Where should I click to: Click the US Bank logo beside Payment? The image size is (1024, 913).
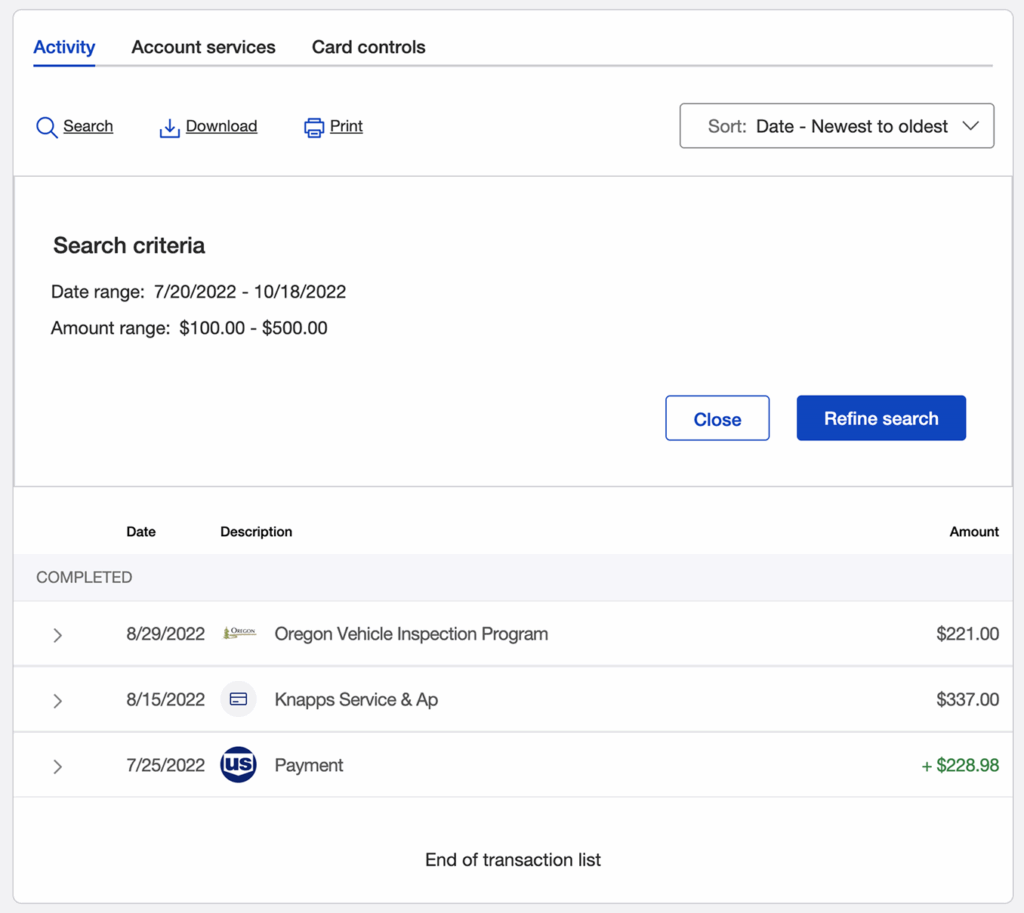238,765
